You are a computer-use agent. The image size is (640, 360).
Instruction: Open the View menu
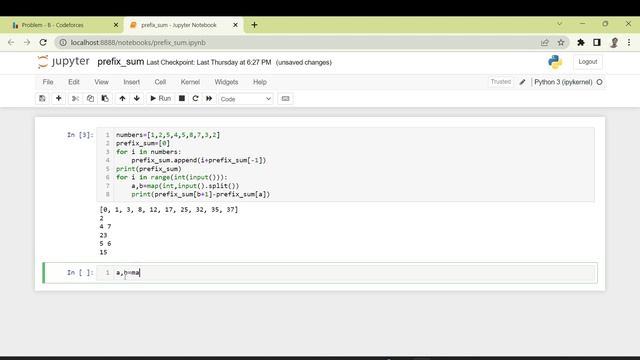coord(102,82)
